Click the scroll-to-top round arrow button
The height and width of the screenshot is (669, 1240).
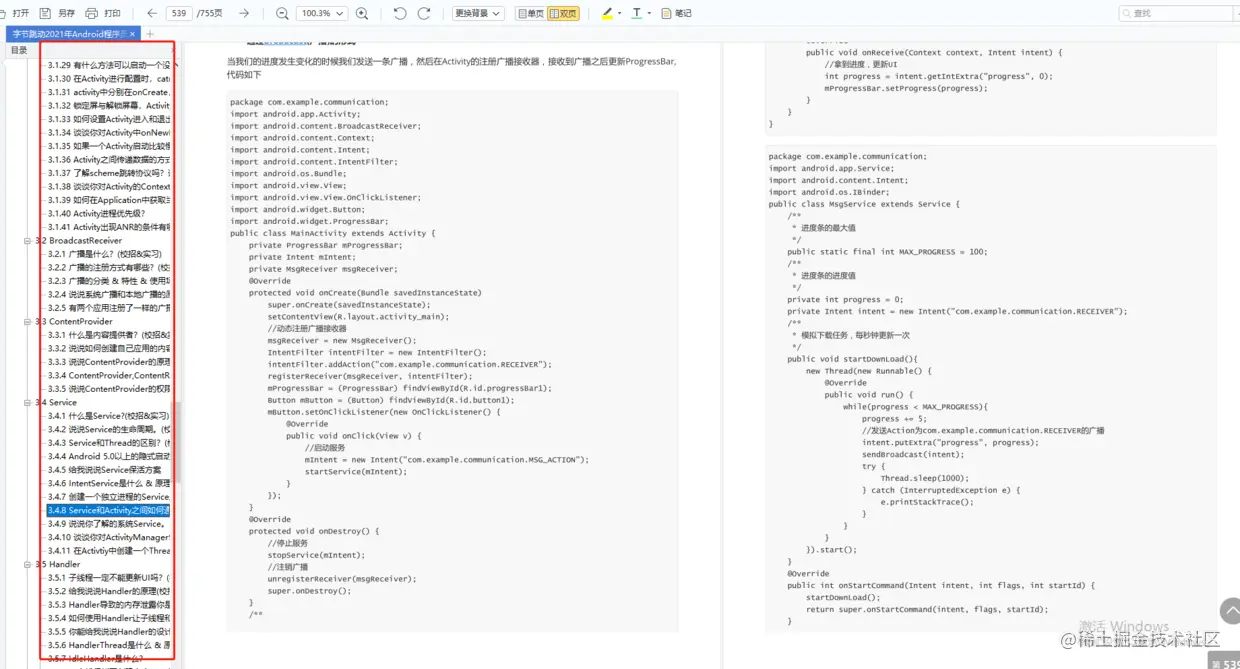pyautogui.click(x=1230, y=611)
